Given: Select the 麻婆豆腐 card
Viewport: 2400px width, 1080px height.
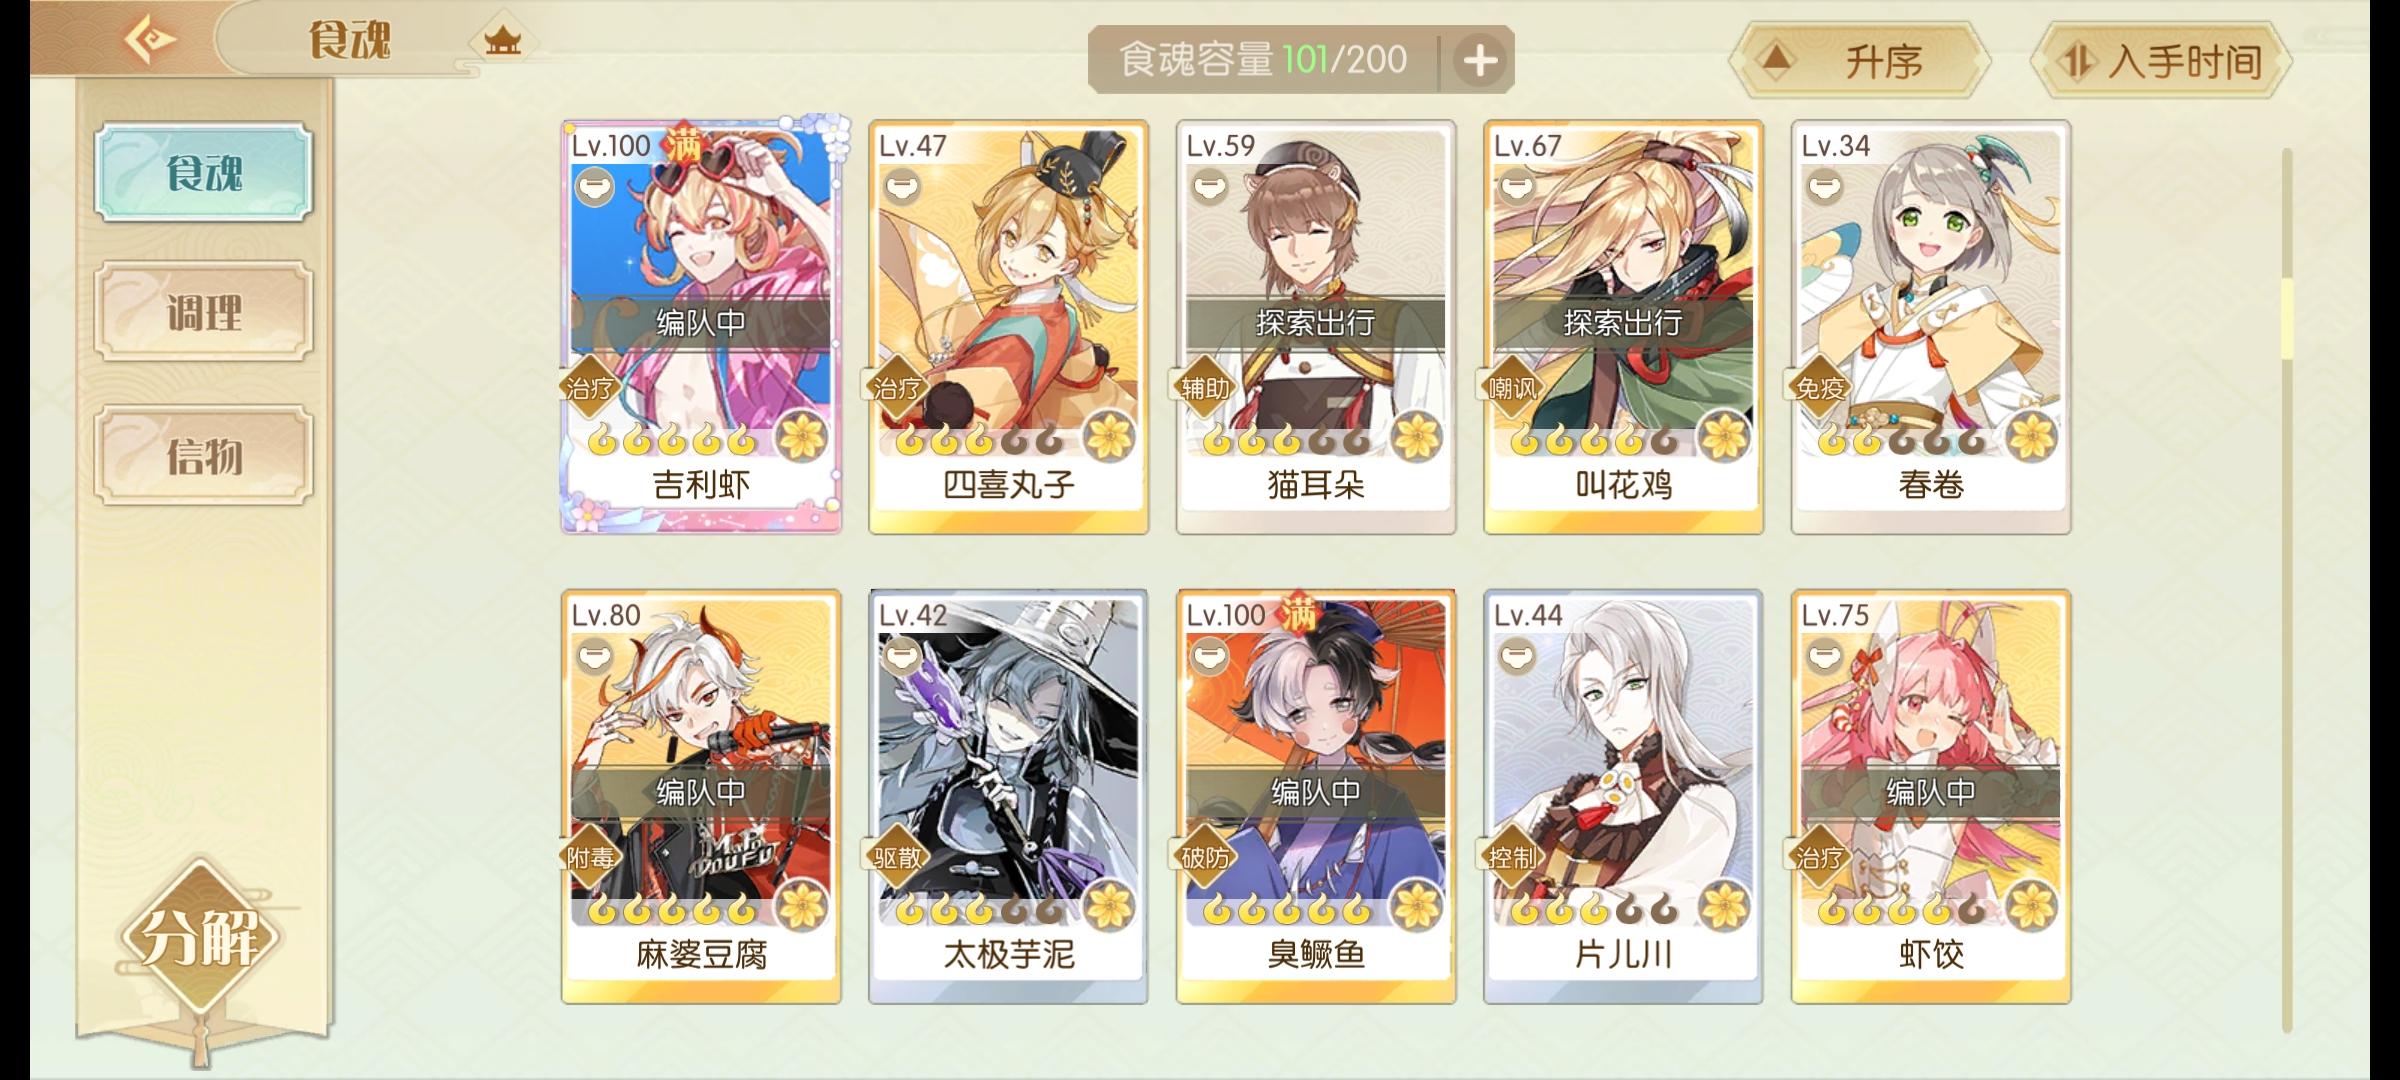Looking at the screenshot, I should (x=701, y=797).
